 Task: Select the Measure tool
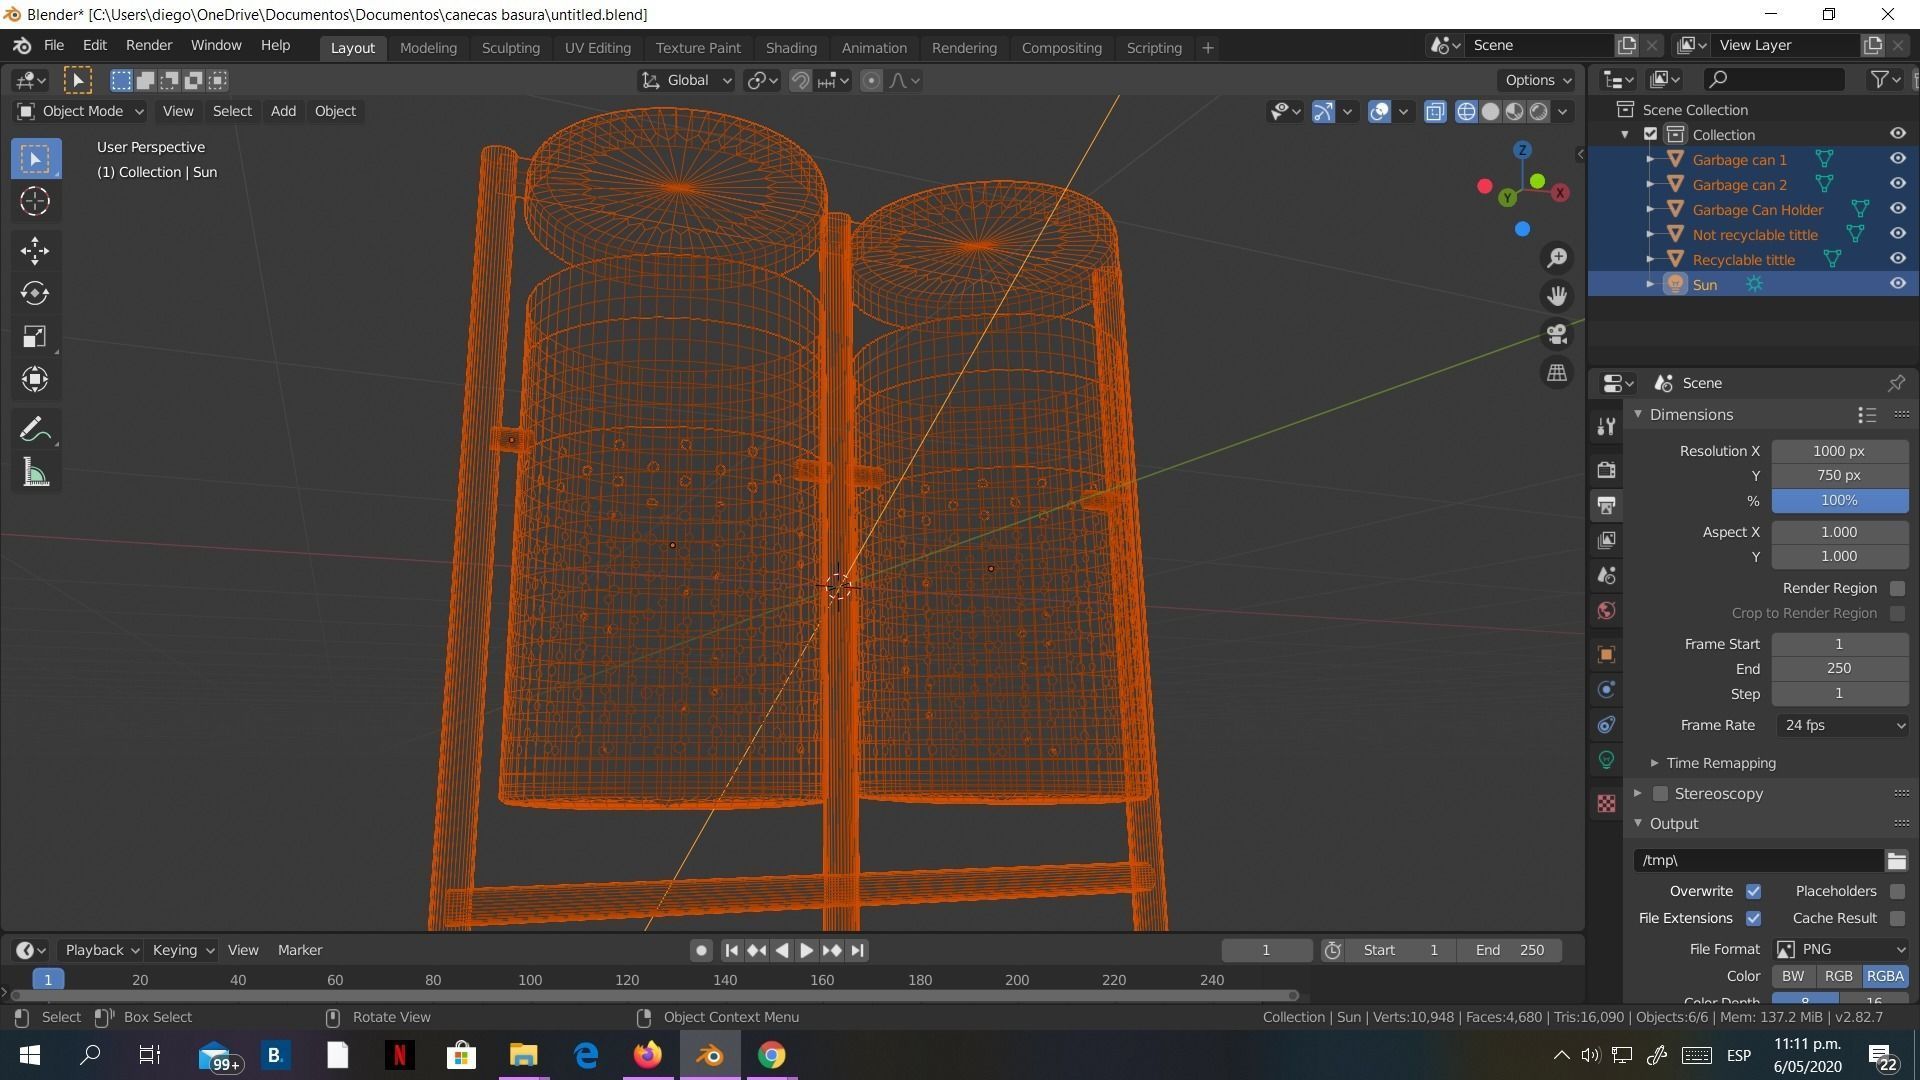(35, 473)
